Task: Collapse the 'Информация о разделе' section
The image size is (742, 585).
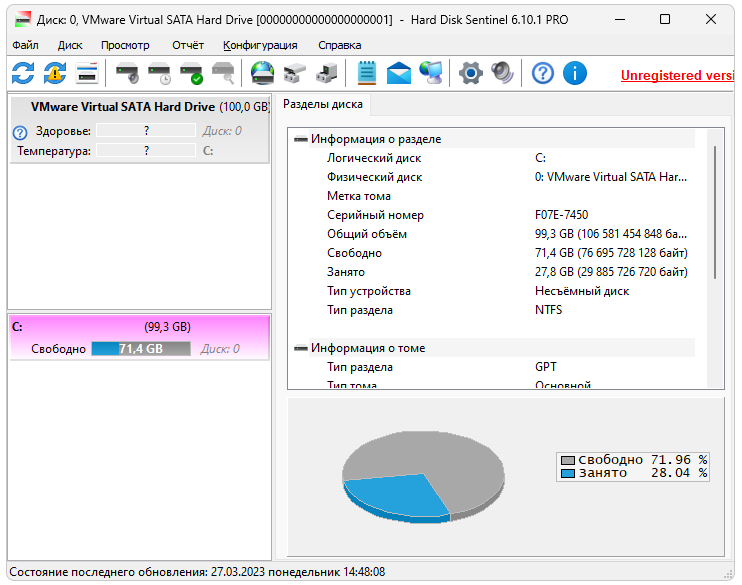Action: (300, 140)
